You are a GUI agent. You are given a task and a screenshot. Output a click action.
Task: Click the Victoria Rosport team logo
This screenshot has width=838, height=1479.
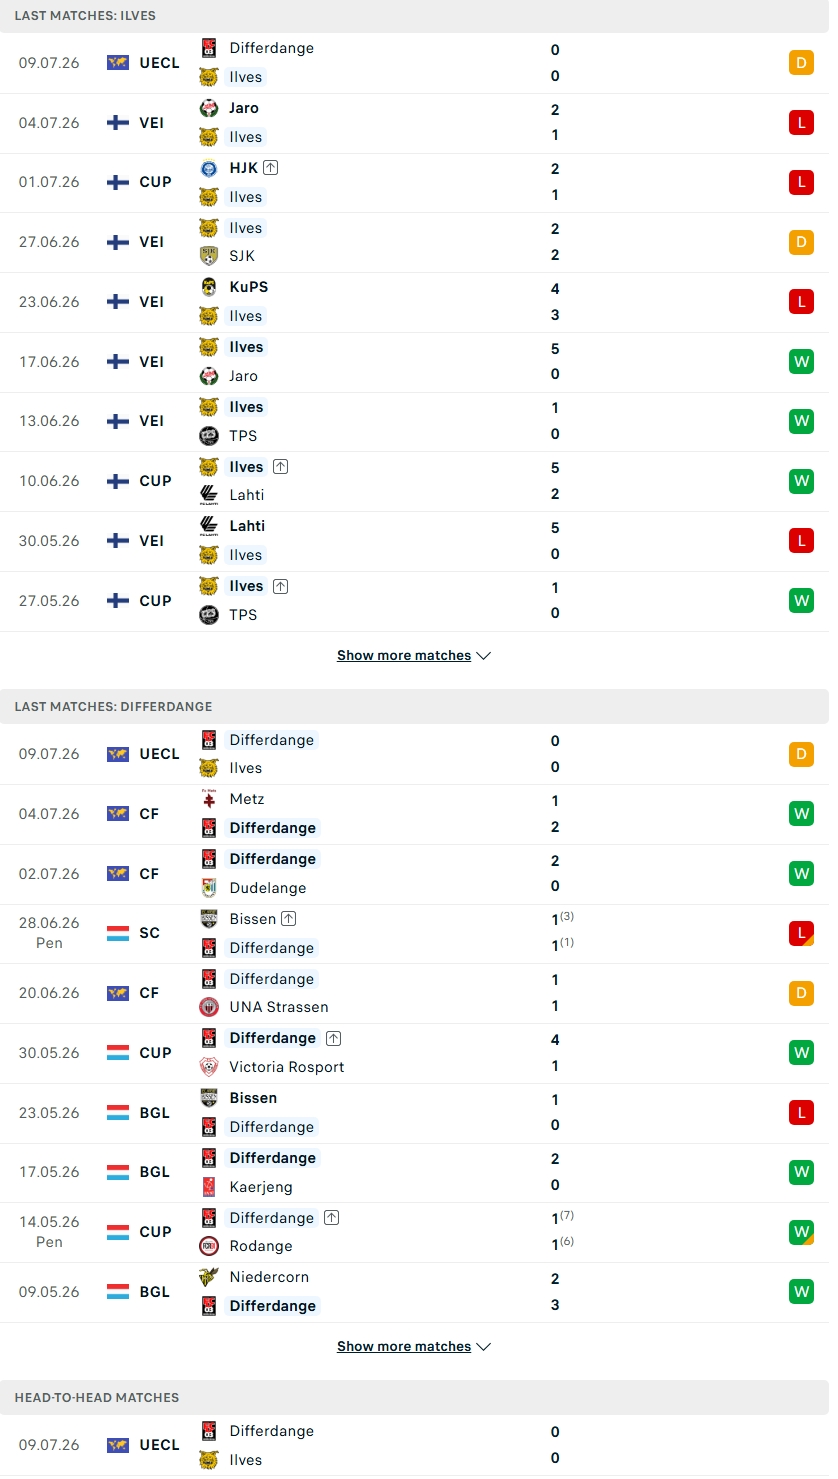pyautogui.click(x=209, y=1067)
